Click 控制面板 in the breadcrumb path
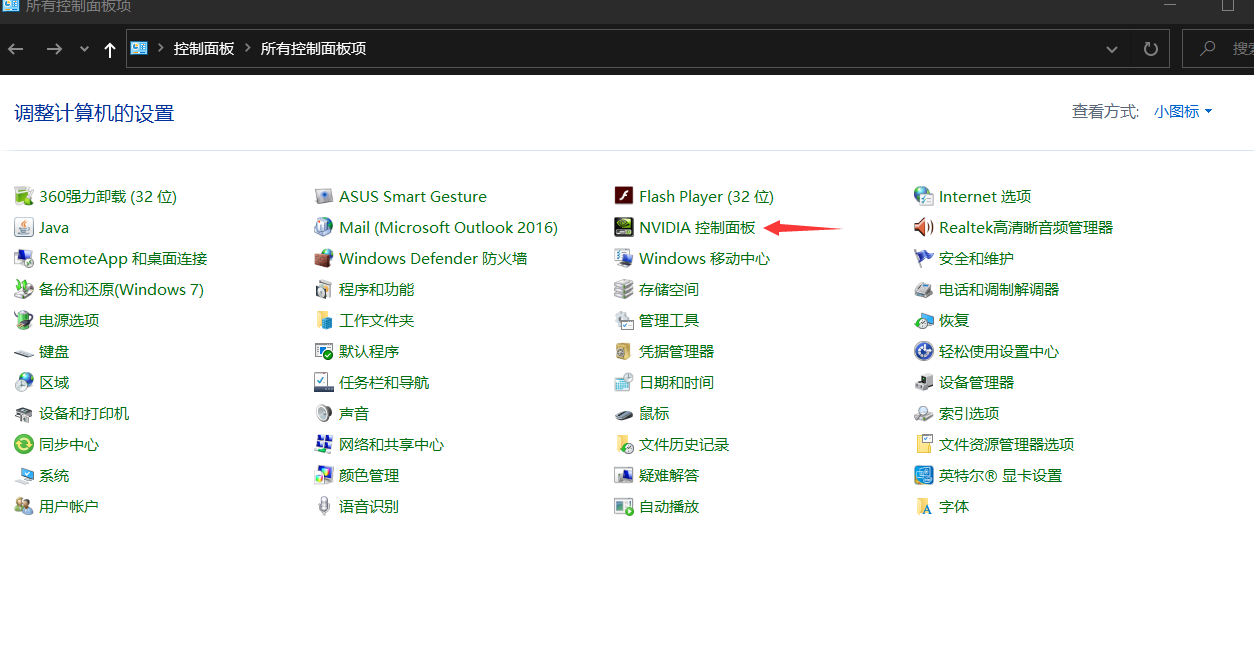Image resolution: width=1254 pixels, height=648 pixels. tap(204, 48)
